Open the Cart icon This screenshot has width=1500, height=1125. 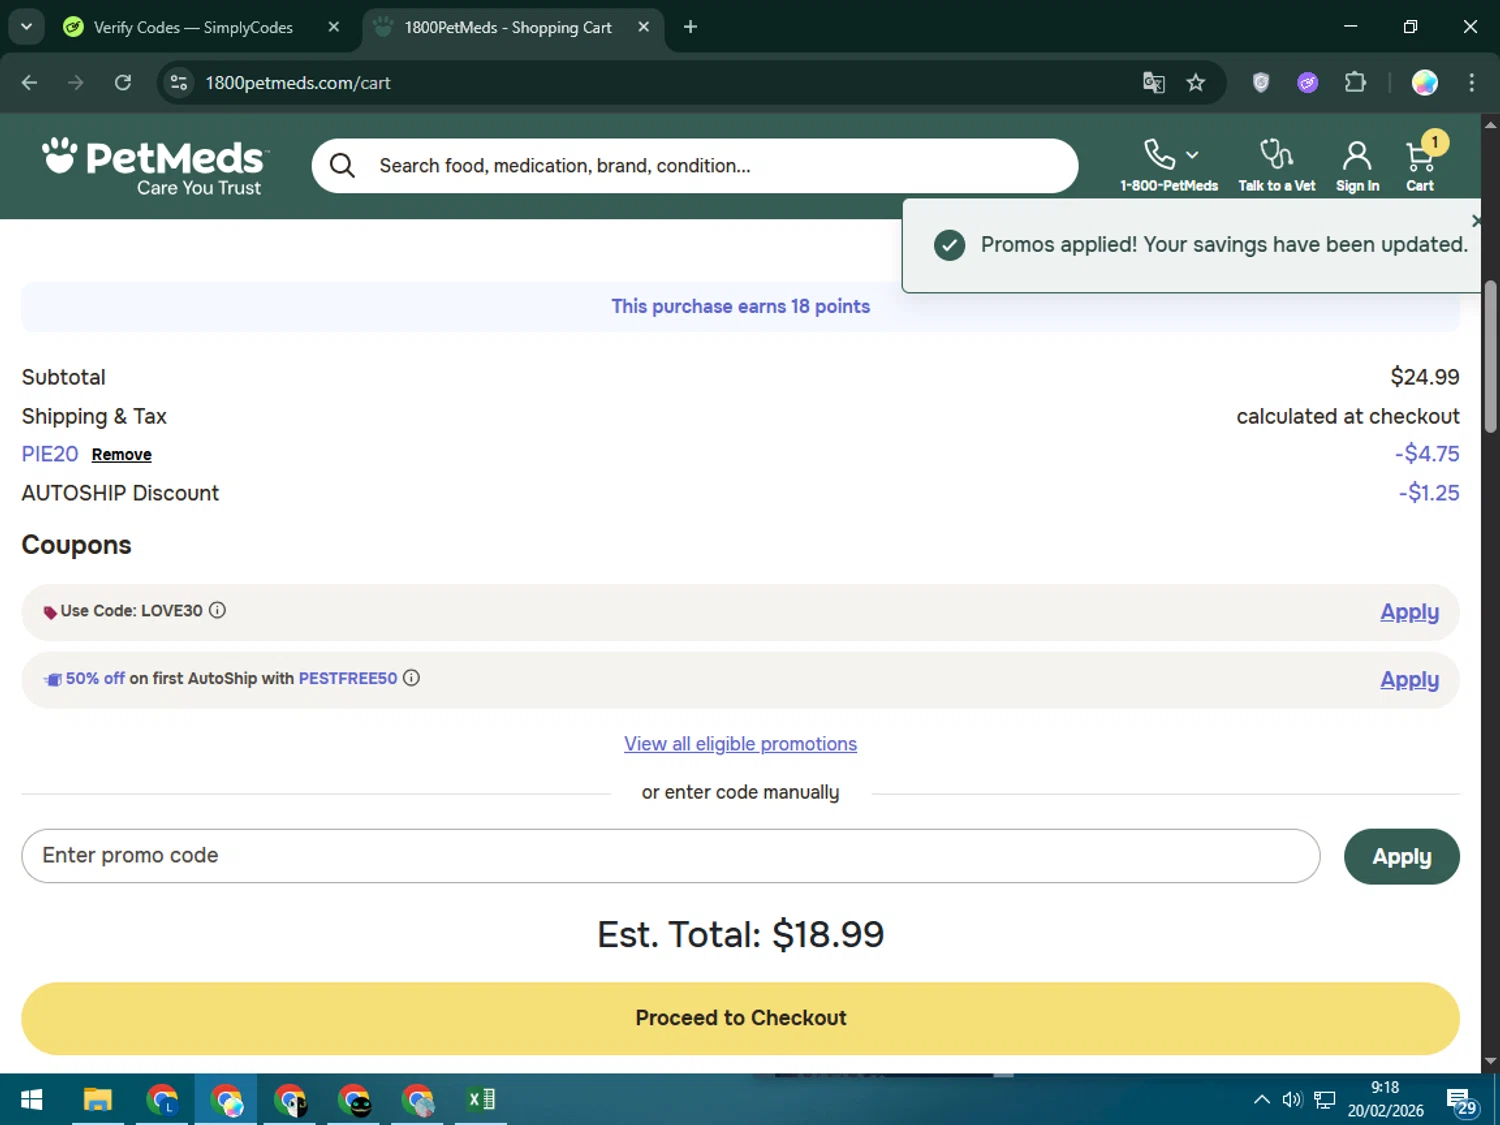[1420, 156]
